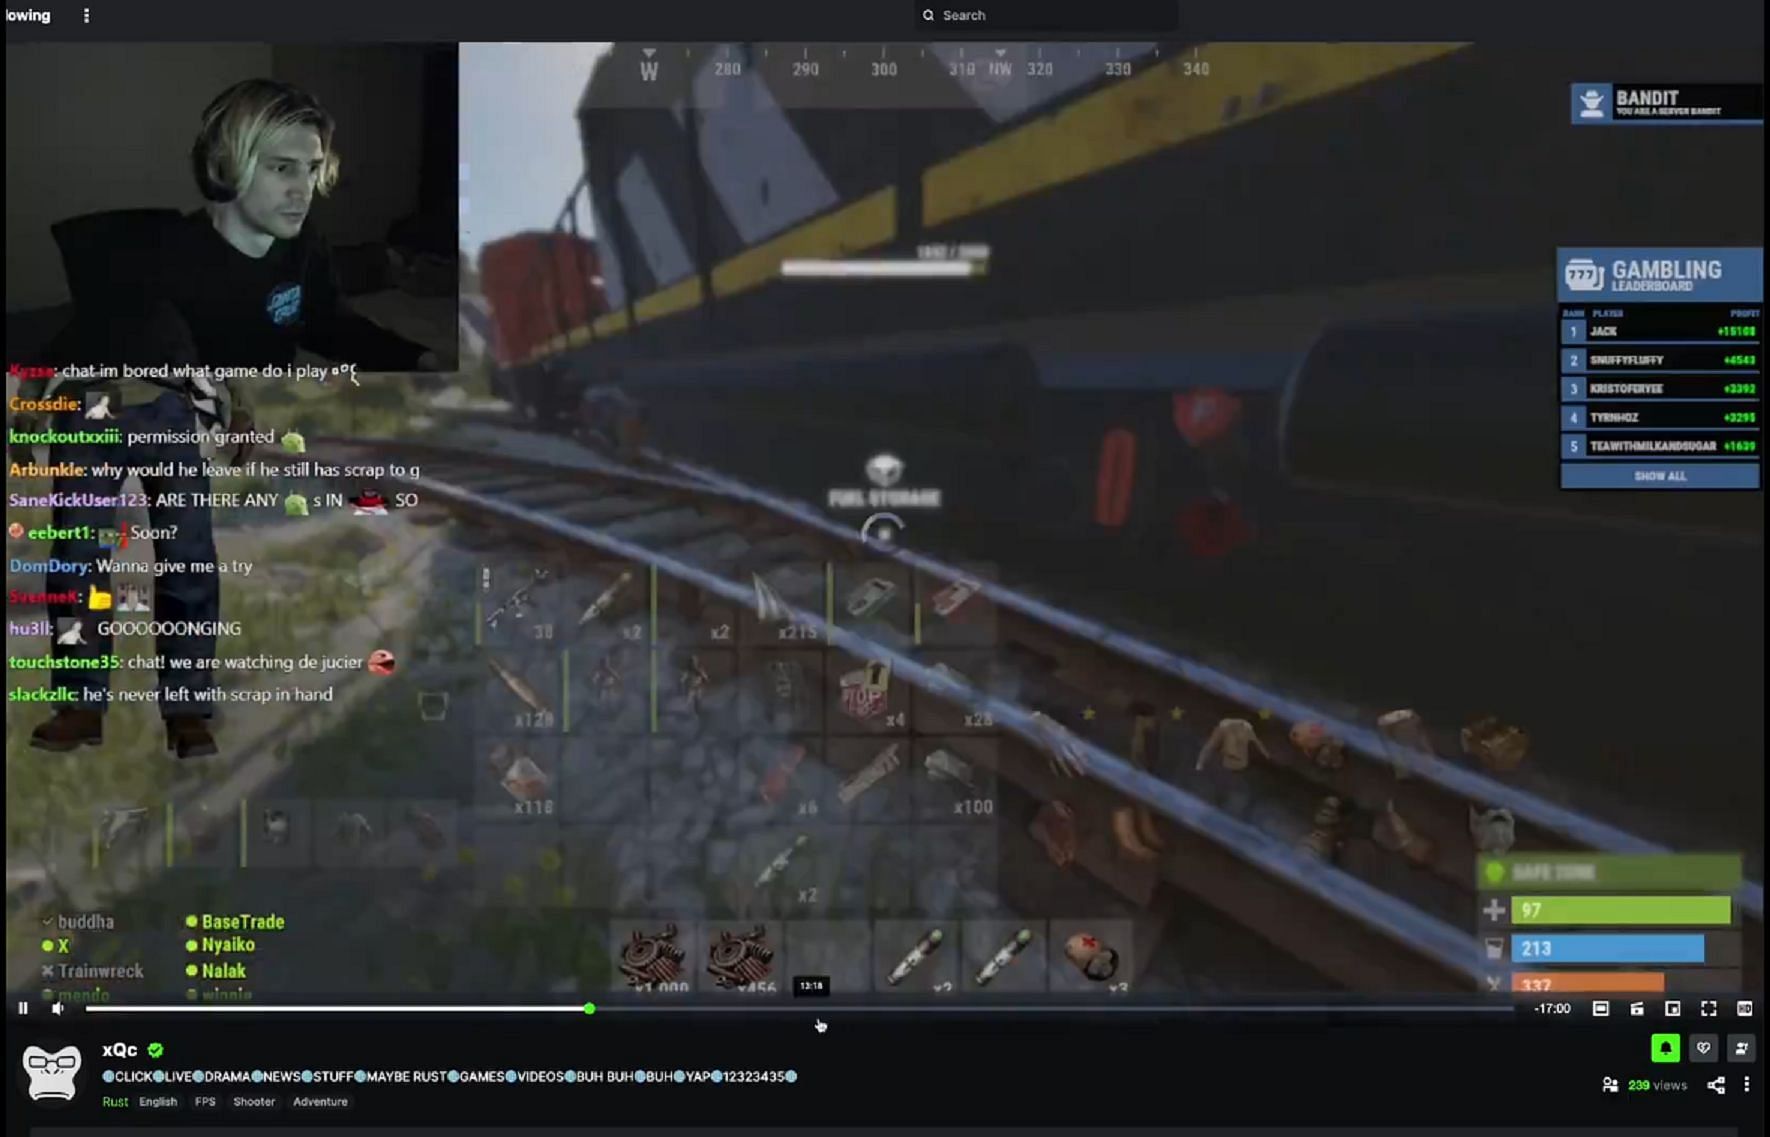The width and height of the screenshot is (1770, 1137).
Task: Pause the stream playback
Action: (23, 1008)
